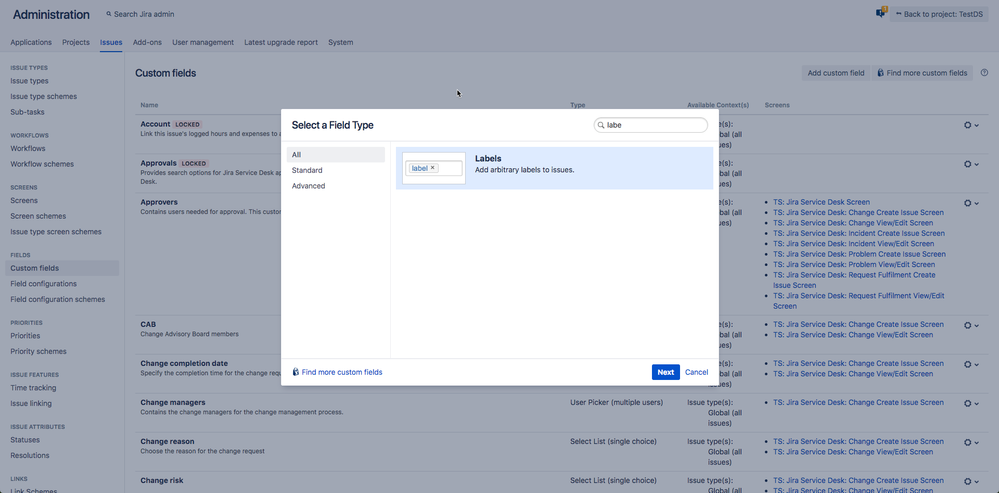Open Sub-tasks in sidebar
Image resolution: width=999 pixels, height=493 pixels.
(x=27, y=112)
